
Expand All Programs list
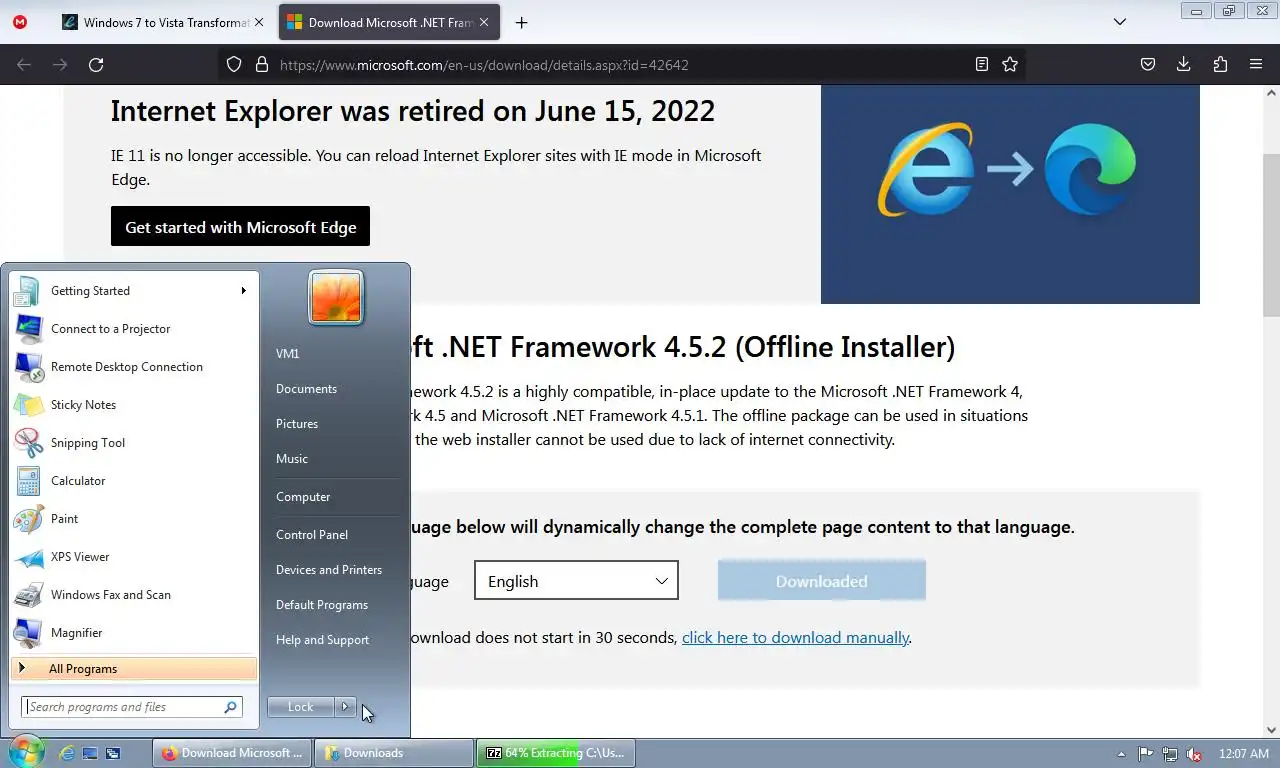pos(133,669)
